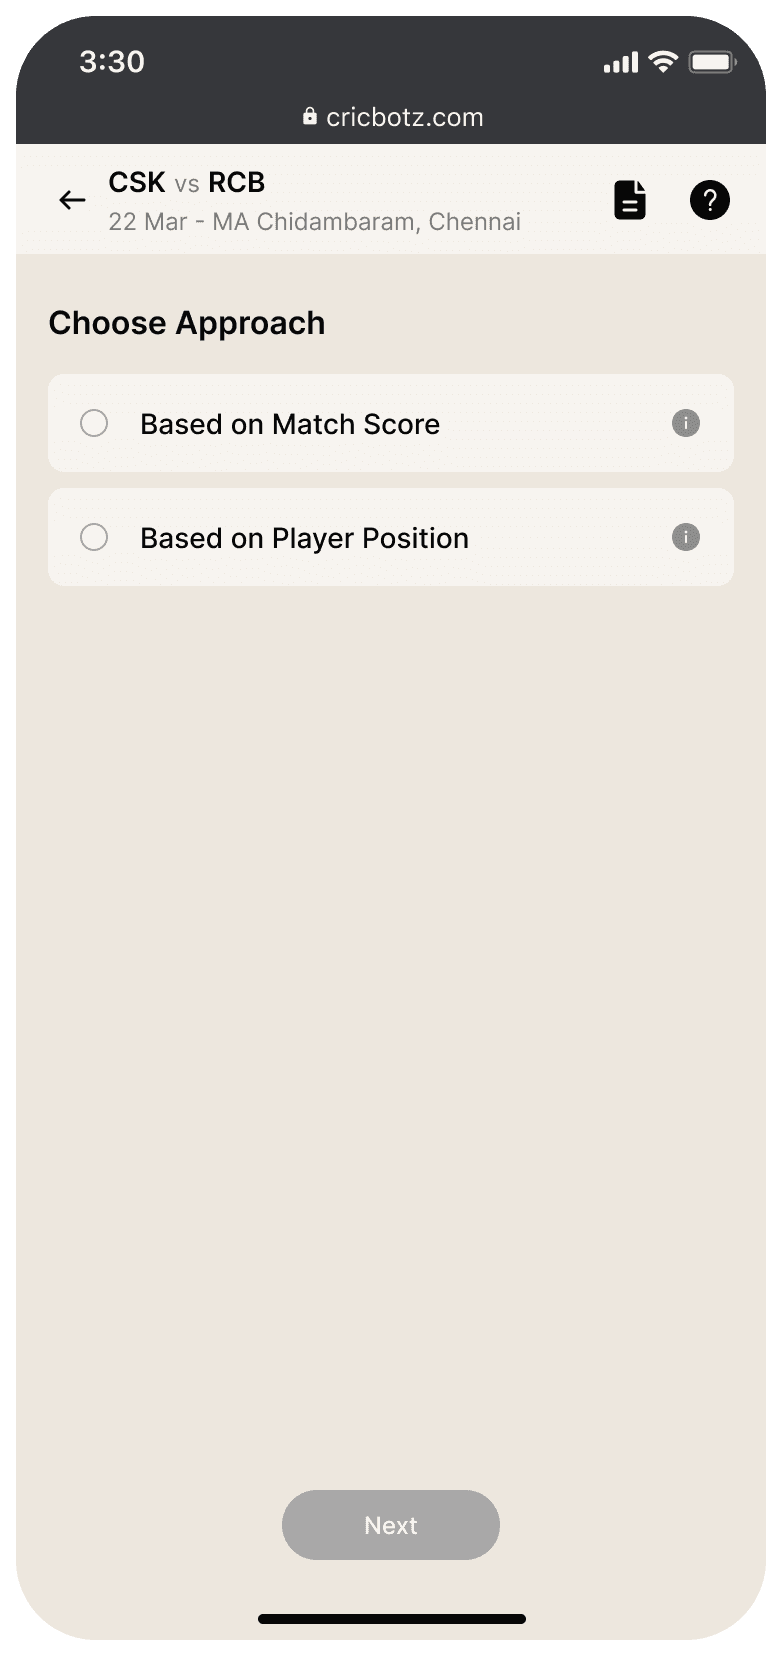Screen dimensions: 782x1656
Task: Tap the CSK vs RCB match title
Action: [x=187, y=182]
